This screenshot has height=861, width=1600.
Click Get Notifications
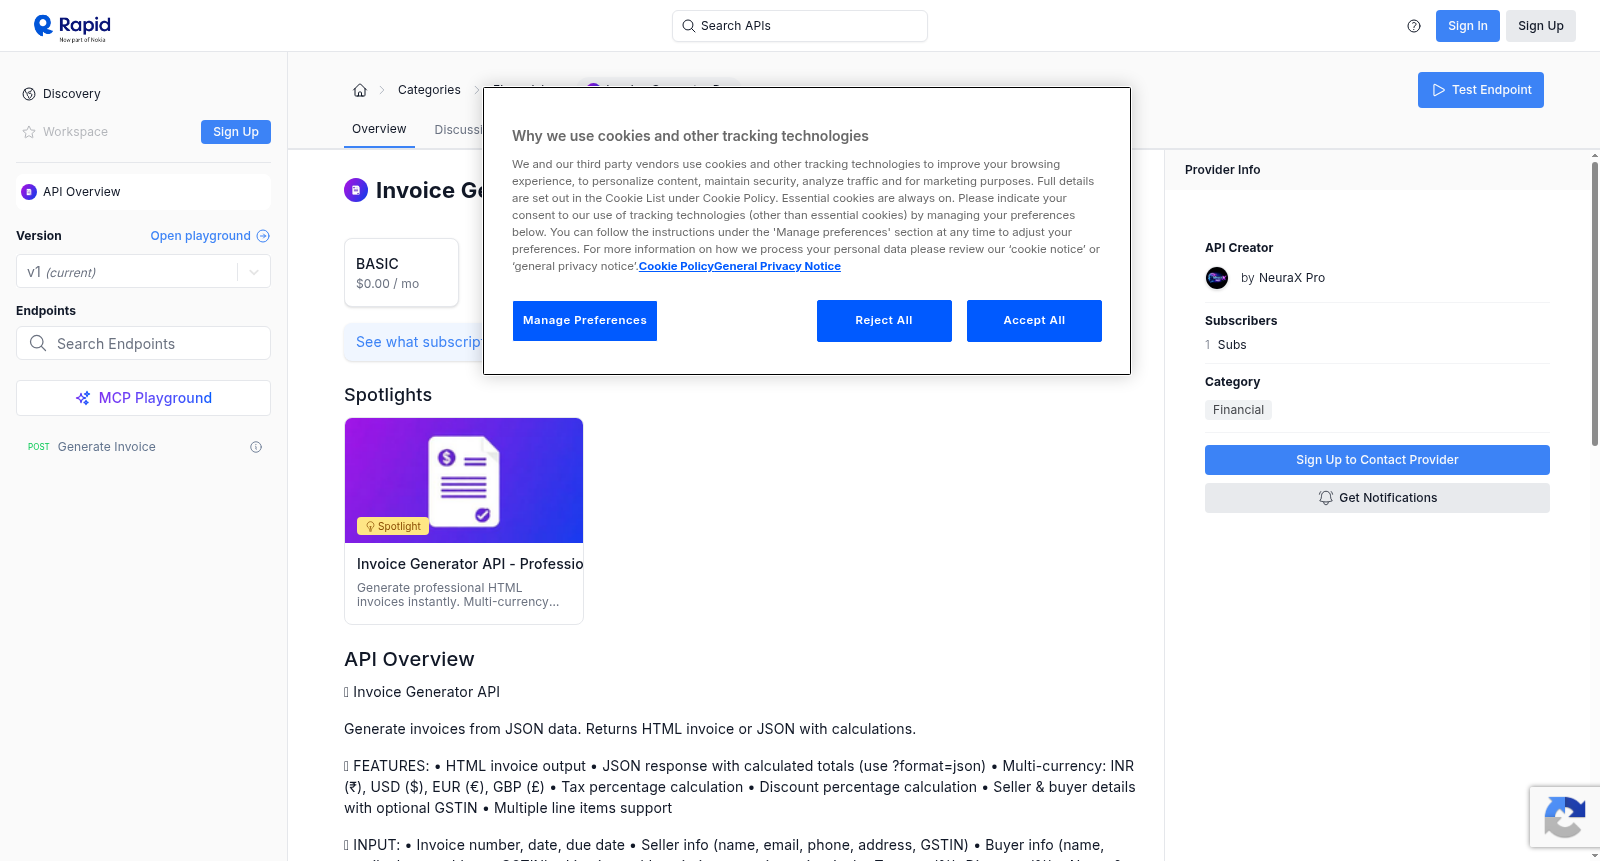(x=1377, y=498)
